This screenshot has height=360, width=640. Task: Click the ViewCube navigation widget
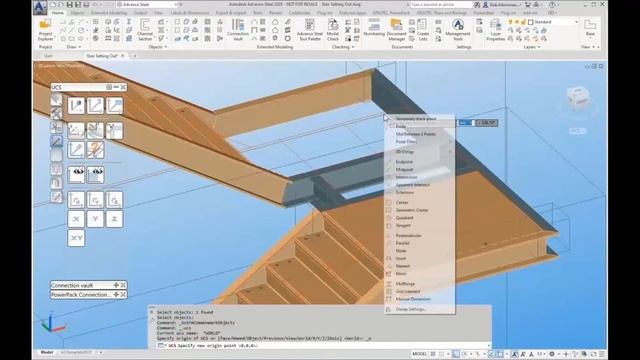click(578, 97)
